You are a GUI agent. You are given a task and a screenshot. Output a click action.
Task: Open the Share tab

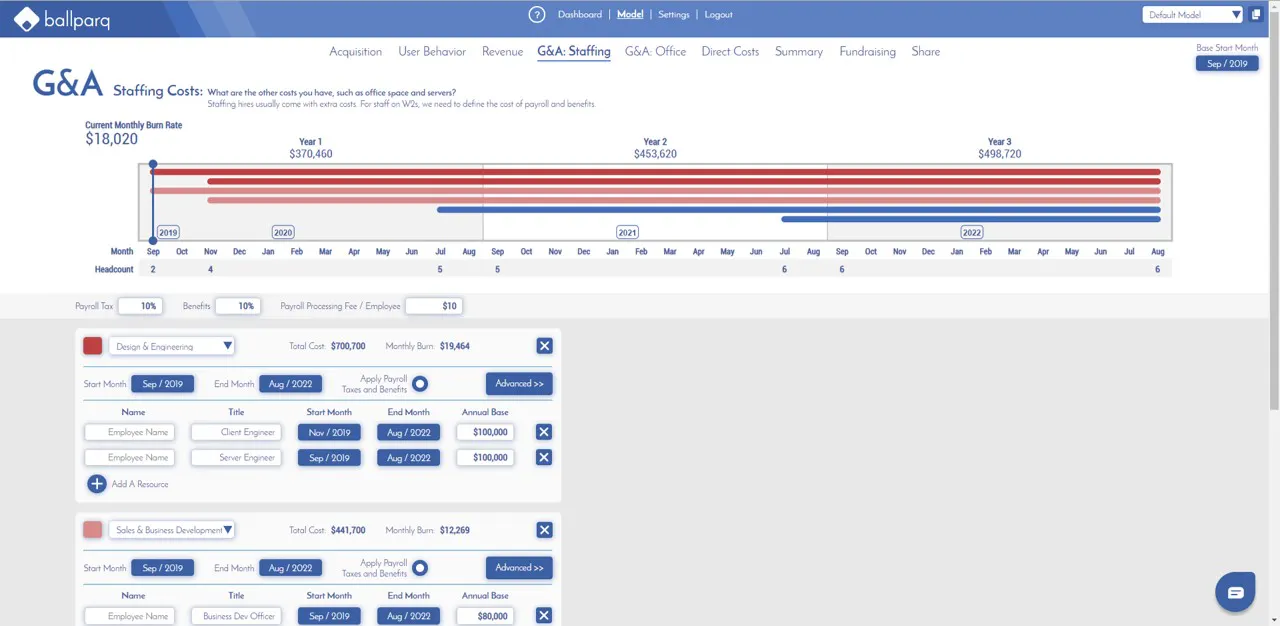click(x=925, y=51)
